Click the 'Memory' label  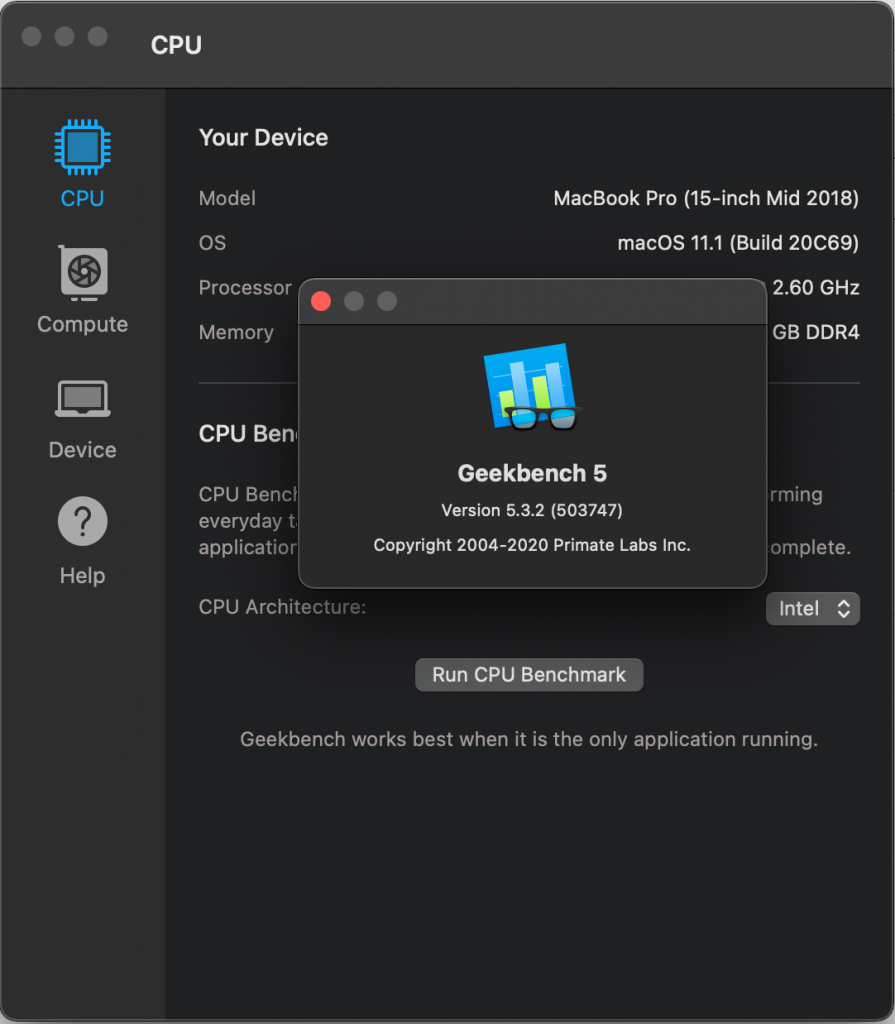click(236, 332)
